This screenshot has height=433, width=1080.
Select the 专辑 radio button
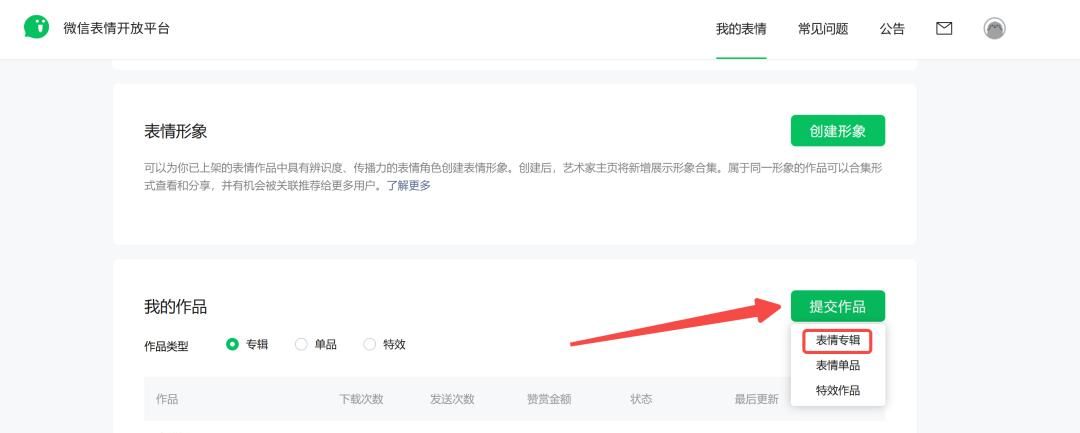coord(232,344)
